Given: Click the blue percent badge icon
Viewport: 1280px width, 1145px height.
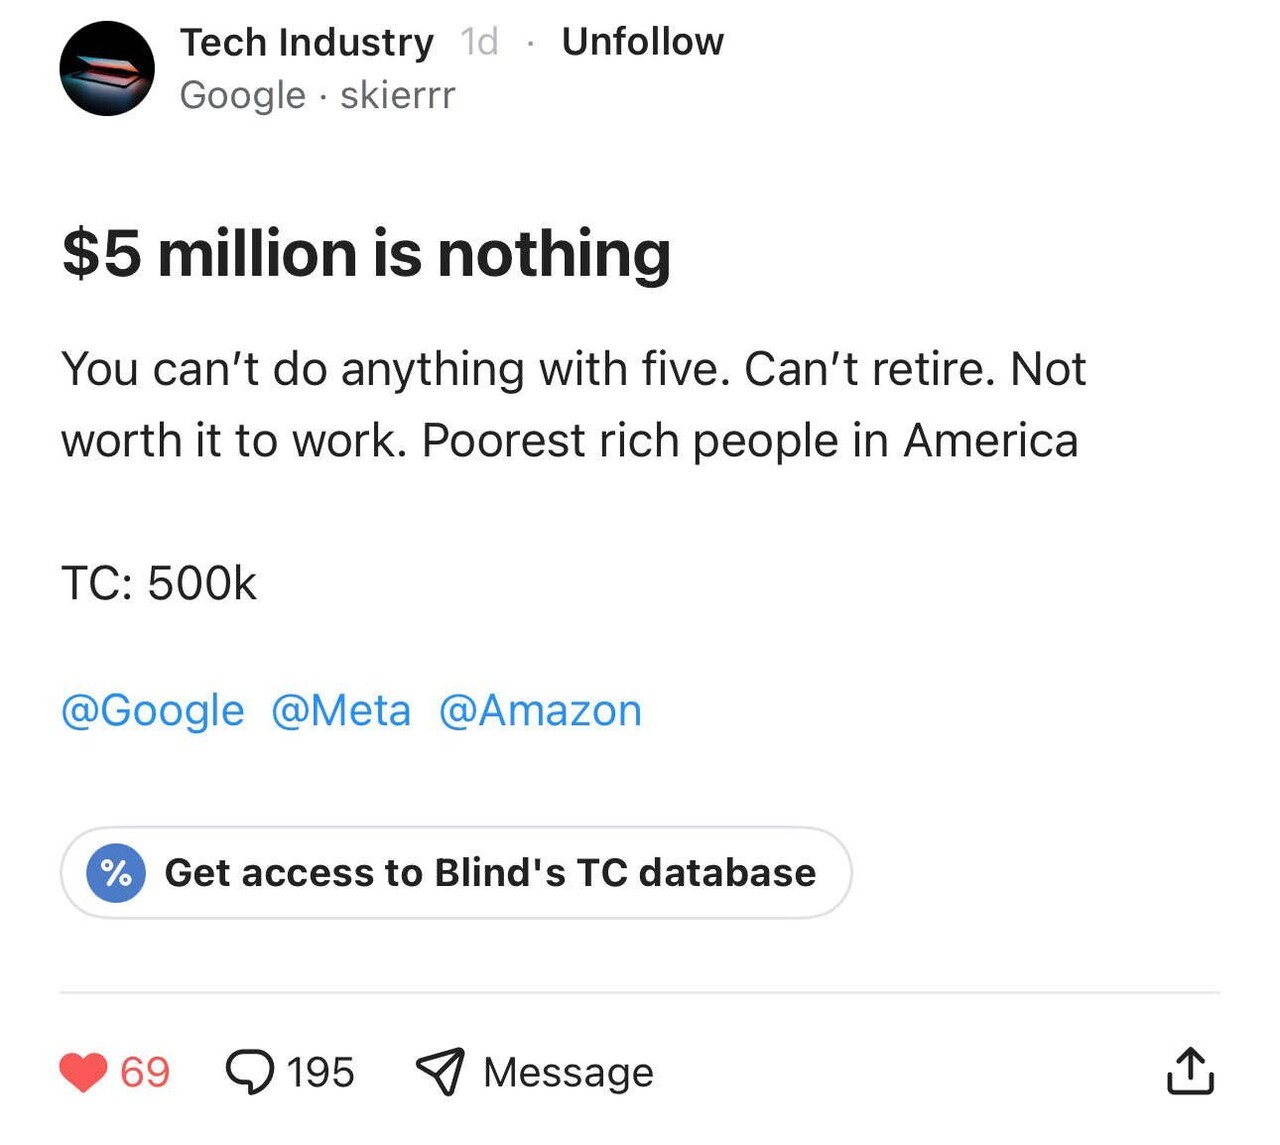Looking at the screenshot, I should 116,873.
